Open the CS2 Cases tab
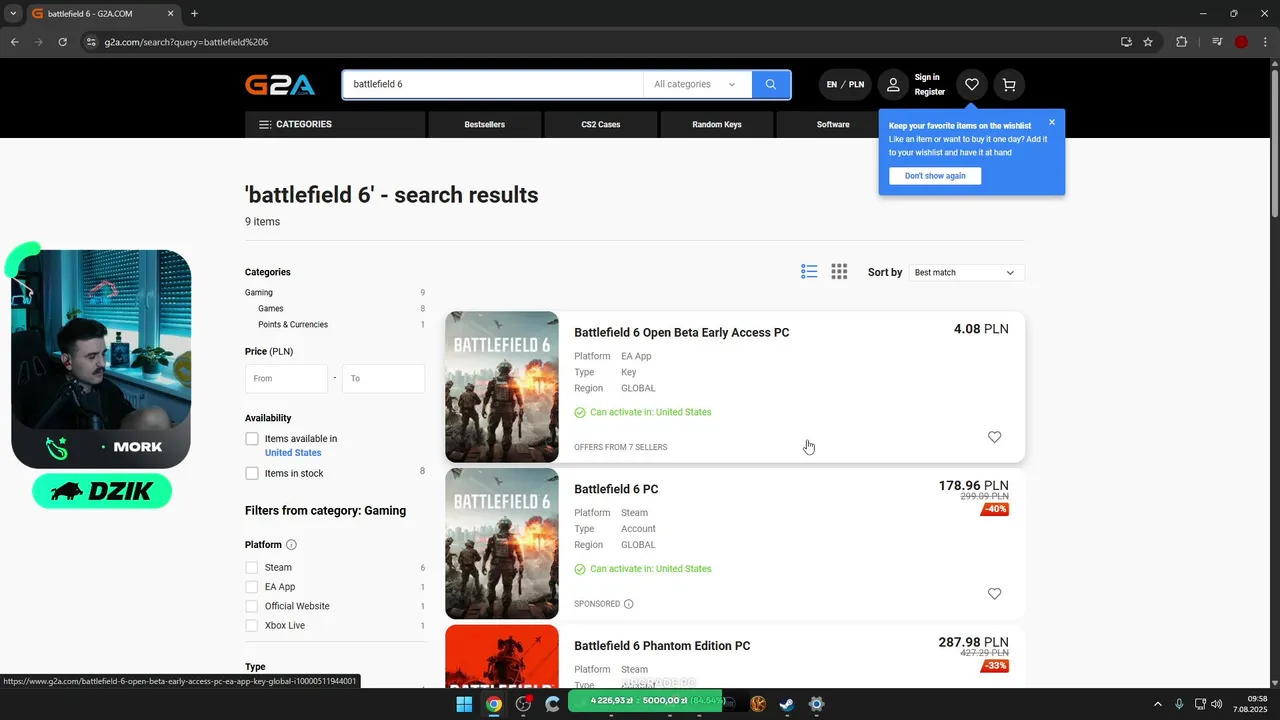The image size is (1280, 720). click(601, 125)
